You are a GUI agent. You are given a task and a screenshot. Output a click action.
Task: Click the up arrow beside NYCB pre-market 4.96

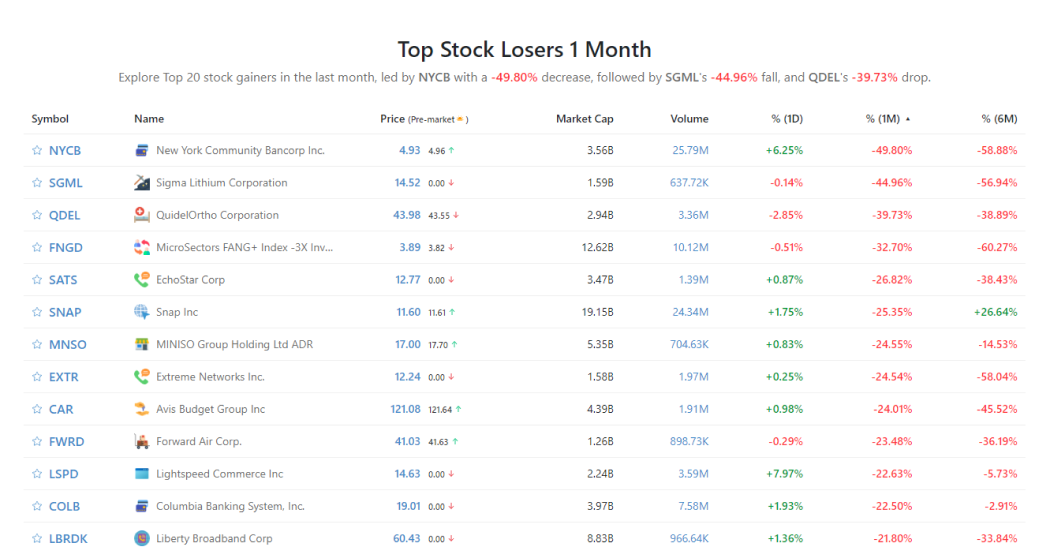click(x=451, y=151)
